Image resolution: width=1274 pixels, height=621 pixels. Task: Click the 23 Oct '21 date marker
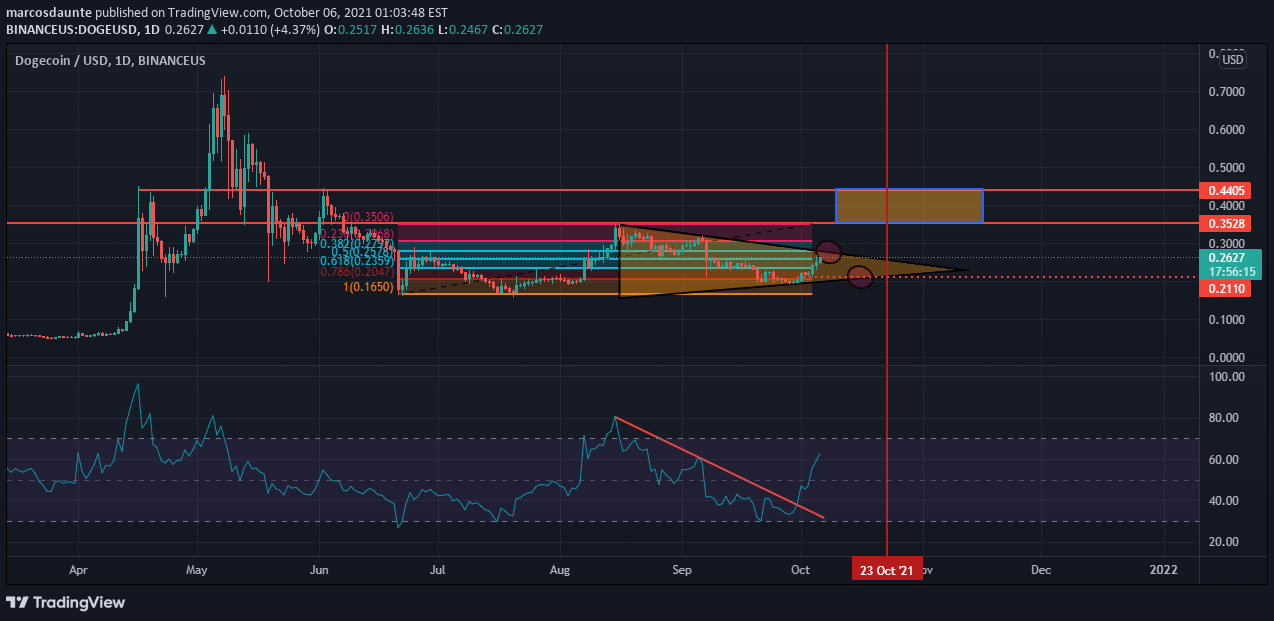(886, 569)
